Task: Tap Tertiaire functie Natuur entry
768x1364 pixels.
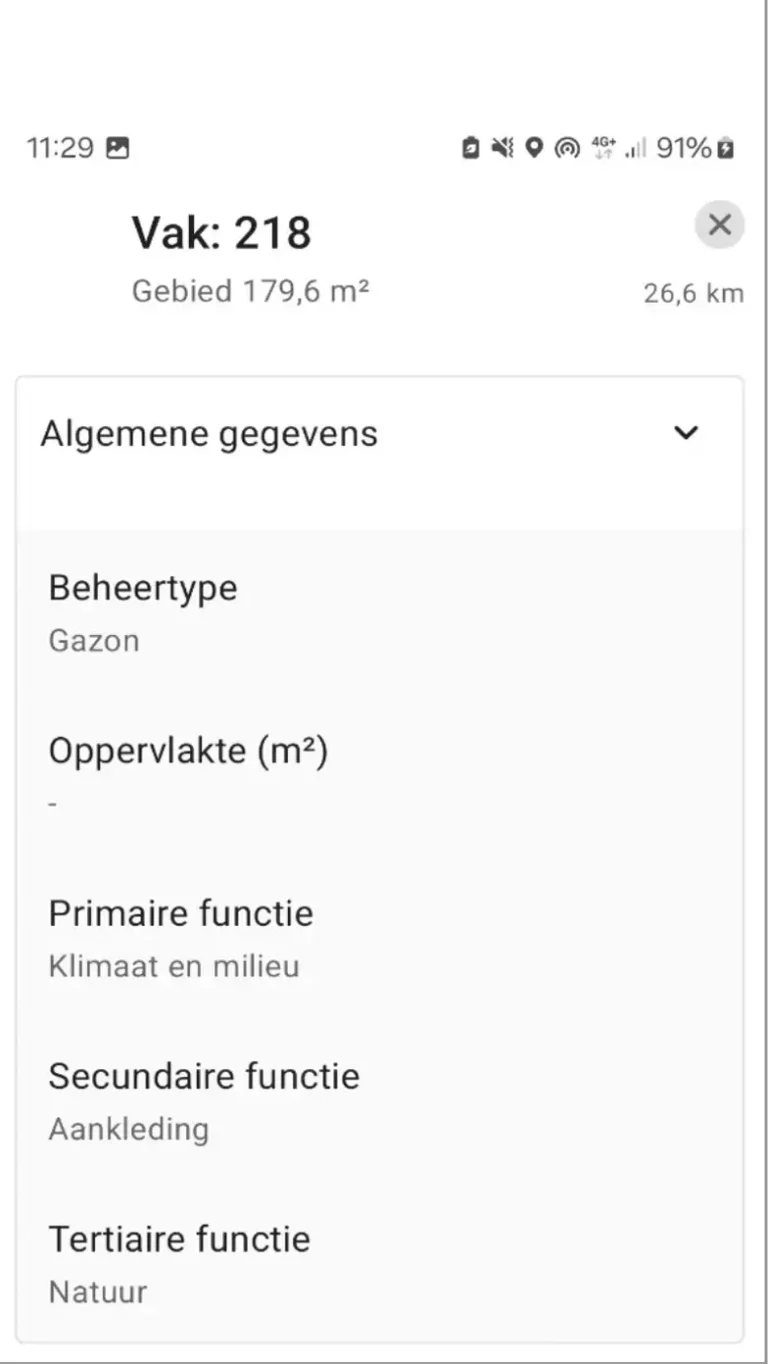Action: coord(179,1264)
